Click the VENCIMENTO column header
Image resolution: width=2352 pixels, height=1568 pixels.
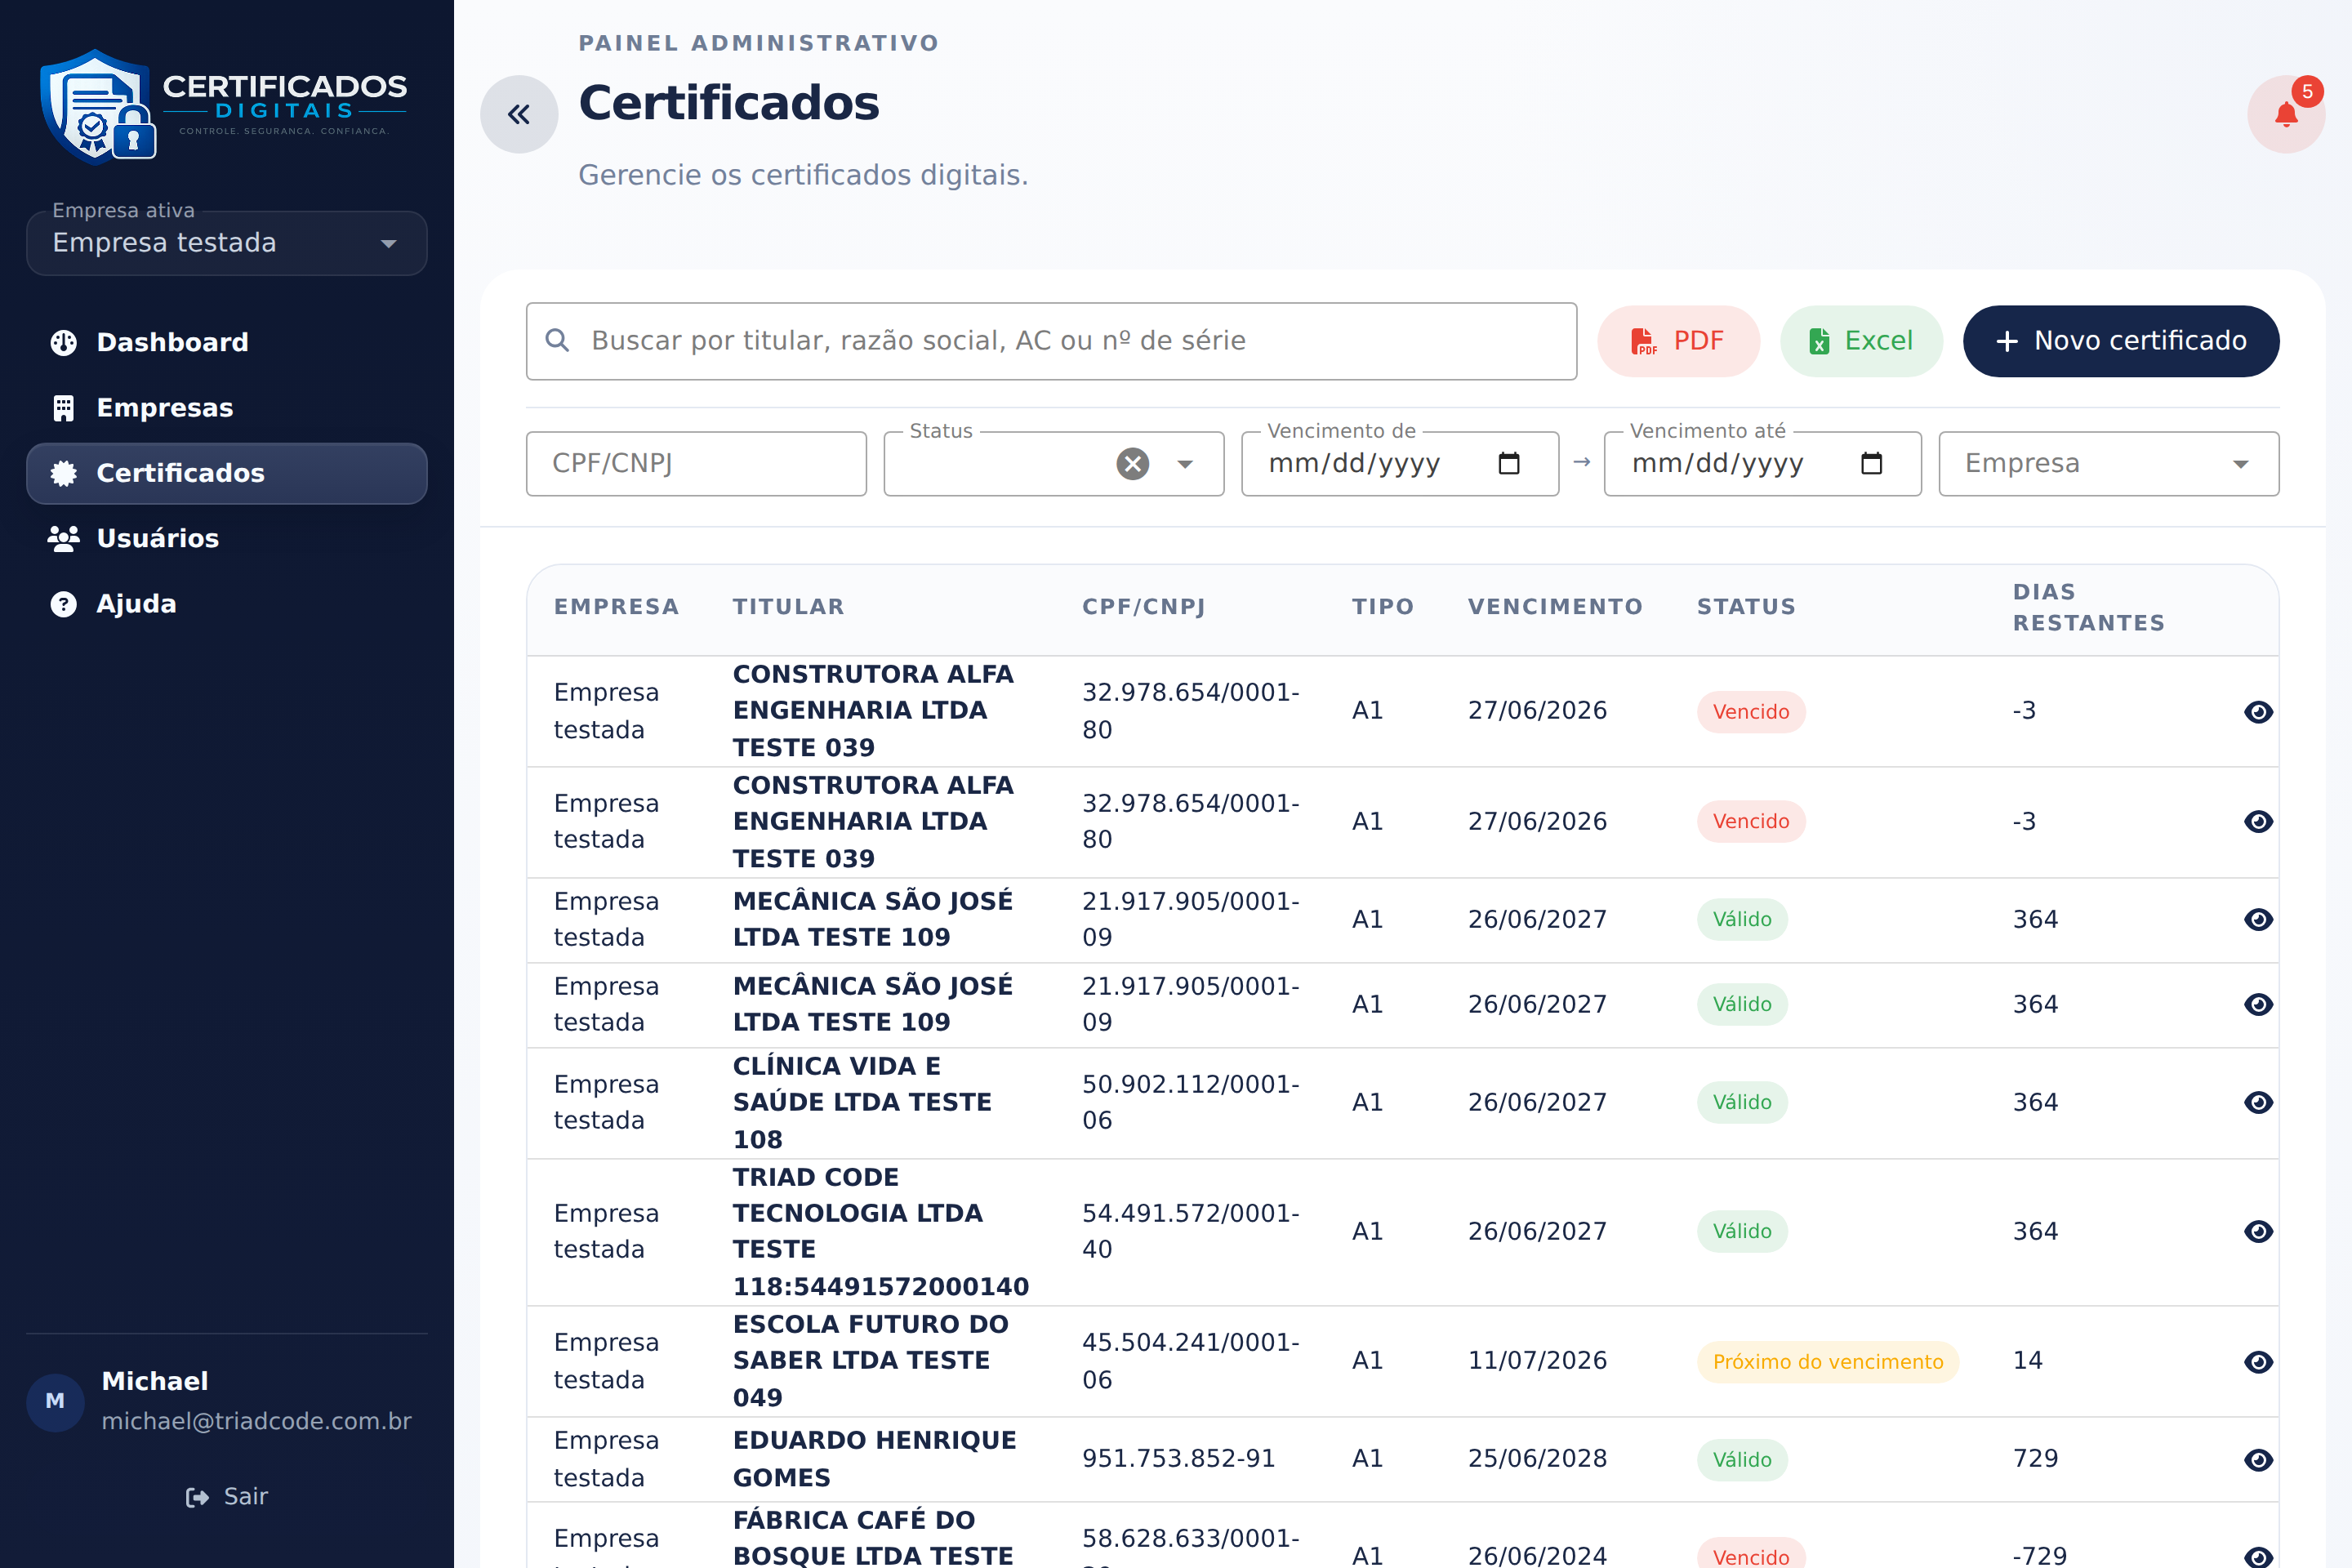1555,607
